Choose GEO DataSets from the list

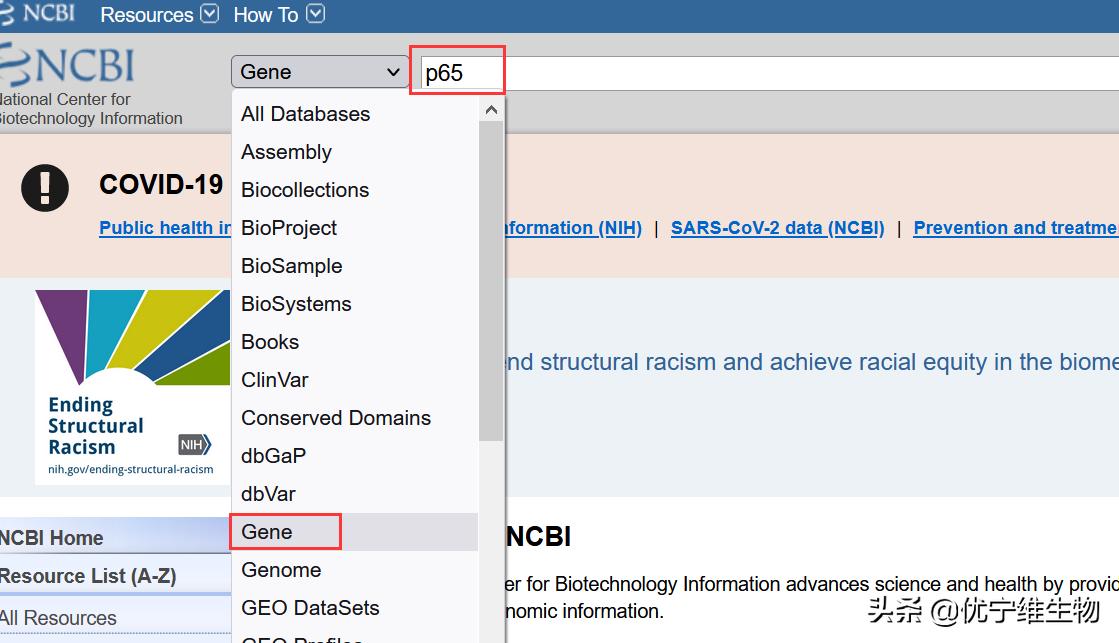310,608
